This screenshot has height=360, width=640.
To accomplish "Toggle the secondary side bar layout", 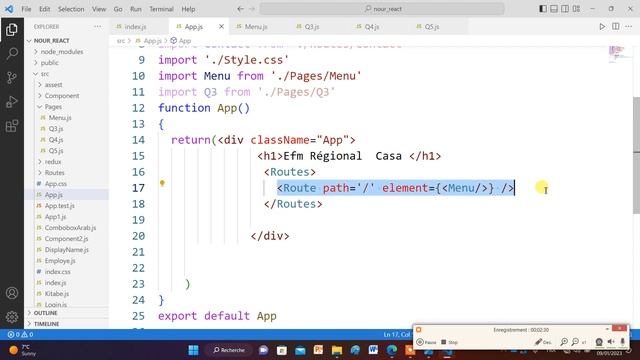I will coord(565,9).
